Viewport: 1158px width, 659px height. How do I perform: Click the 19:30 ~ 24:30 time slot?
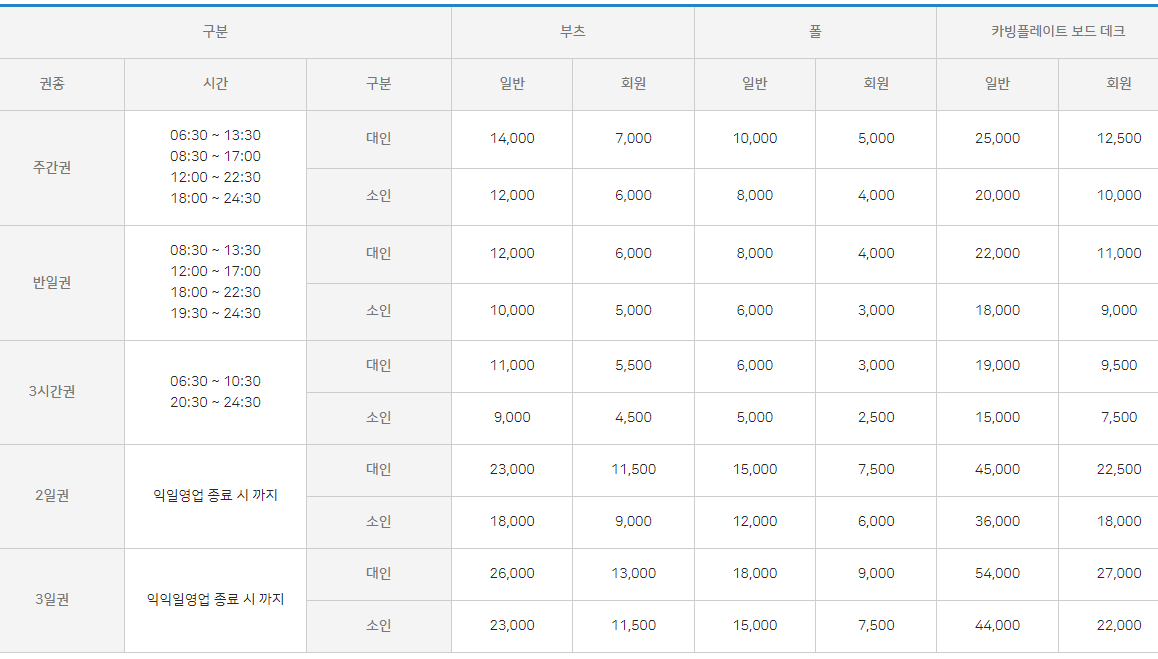click(216, 313)
